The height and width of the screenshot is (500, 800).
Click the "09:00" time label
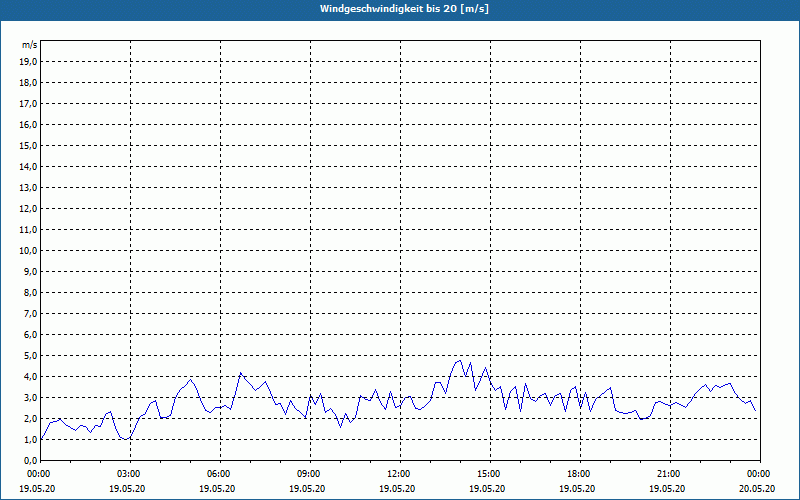[x=310, y=474]
